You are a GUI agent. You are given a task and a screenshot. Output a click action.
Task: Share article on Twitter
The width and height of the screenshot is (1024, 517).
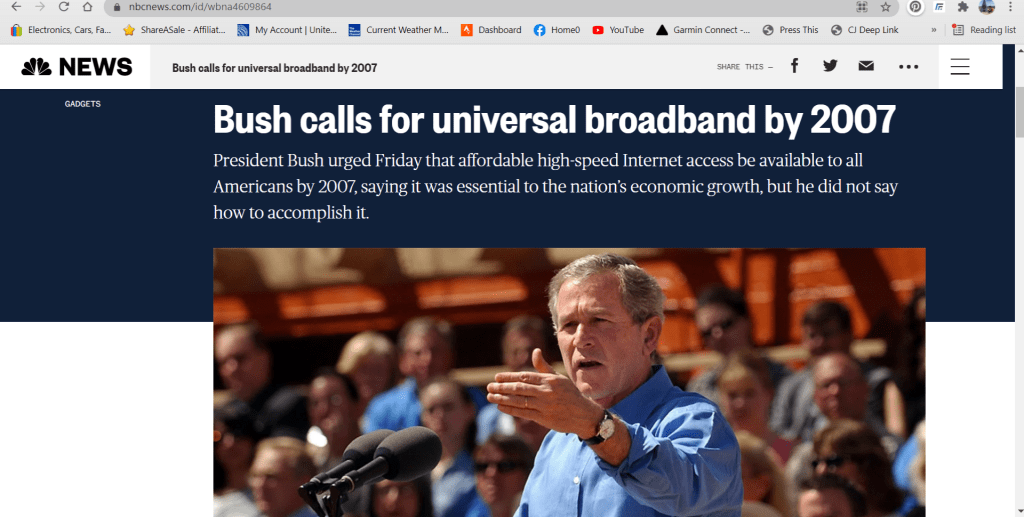pos(830,66)
